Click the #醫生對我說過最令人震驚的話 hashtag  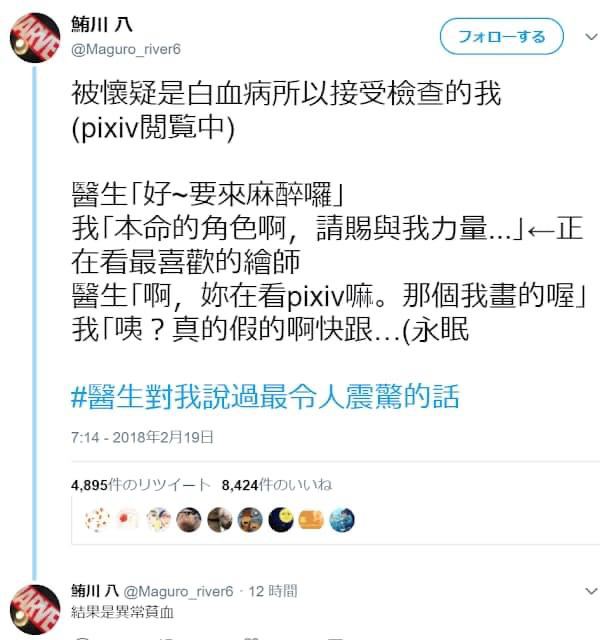click(265, 396)
